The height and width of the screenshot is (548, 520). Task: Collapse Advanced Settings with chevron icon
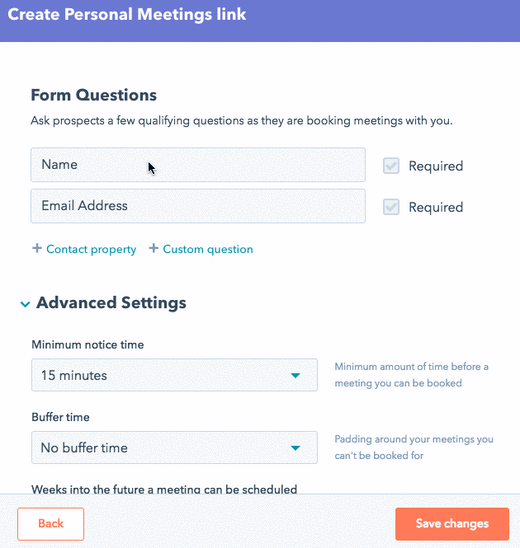pyautogui.click(x=25, y=304)
